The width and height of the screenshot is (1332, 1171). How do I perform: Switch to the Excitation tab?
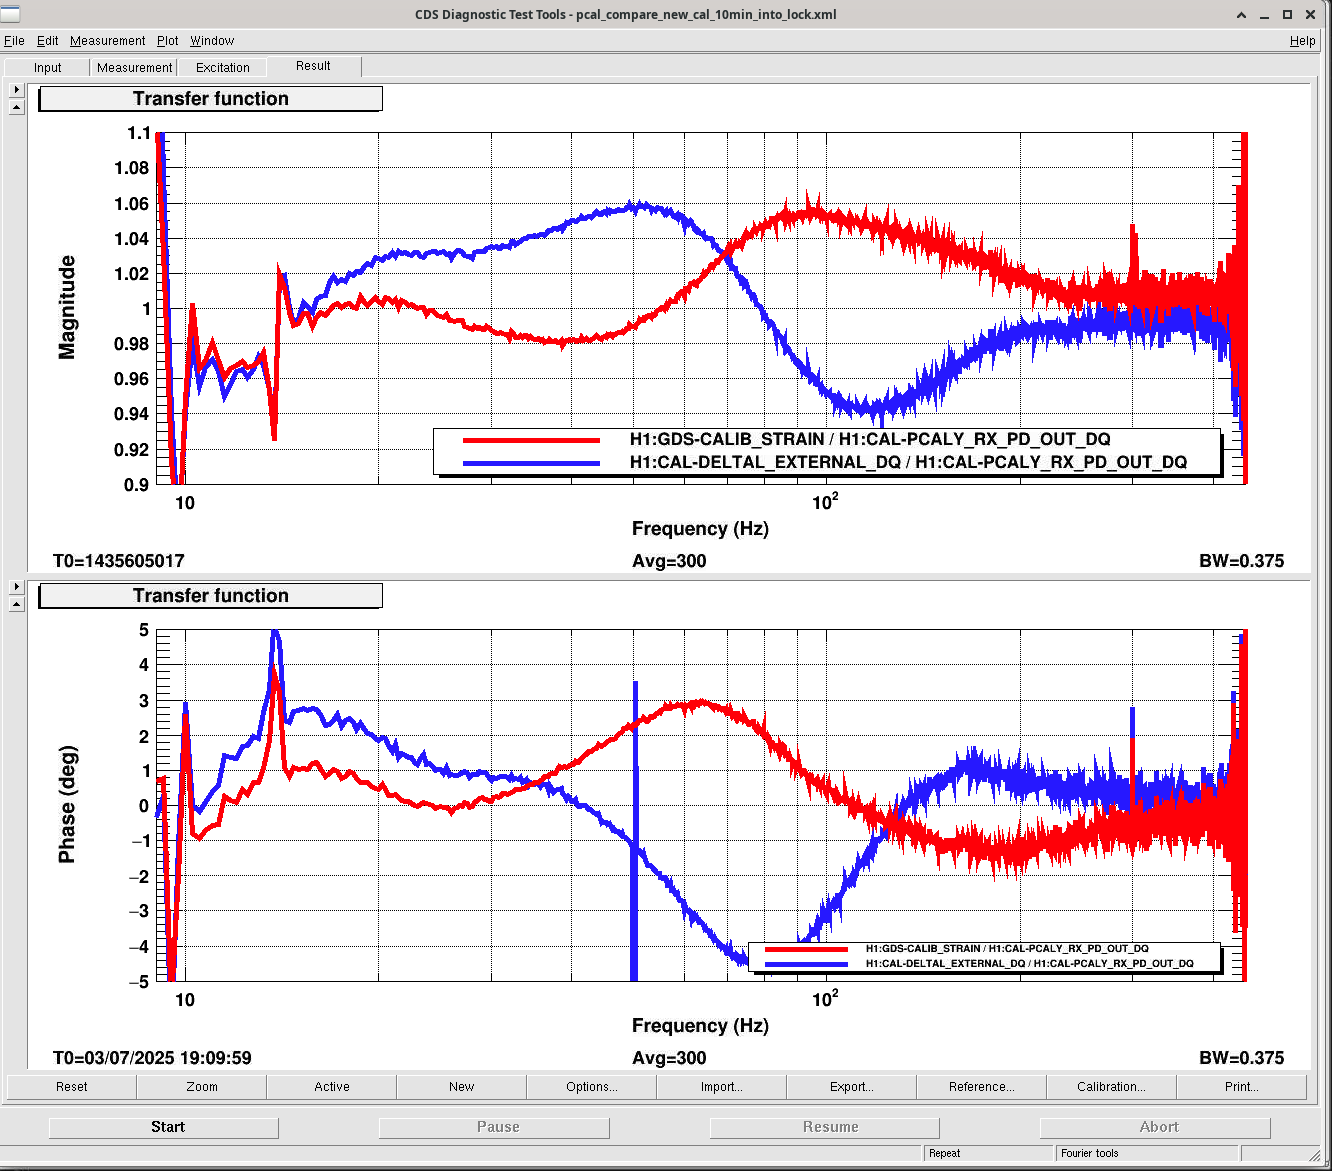click(222, 67)
